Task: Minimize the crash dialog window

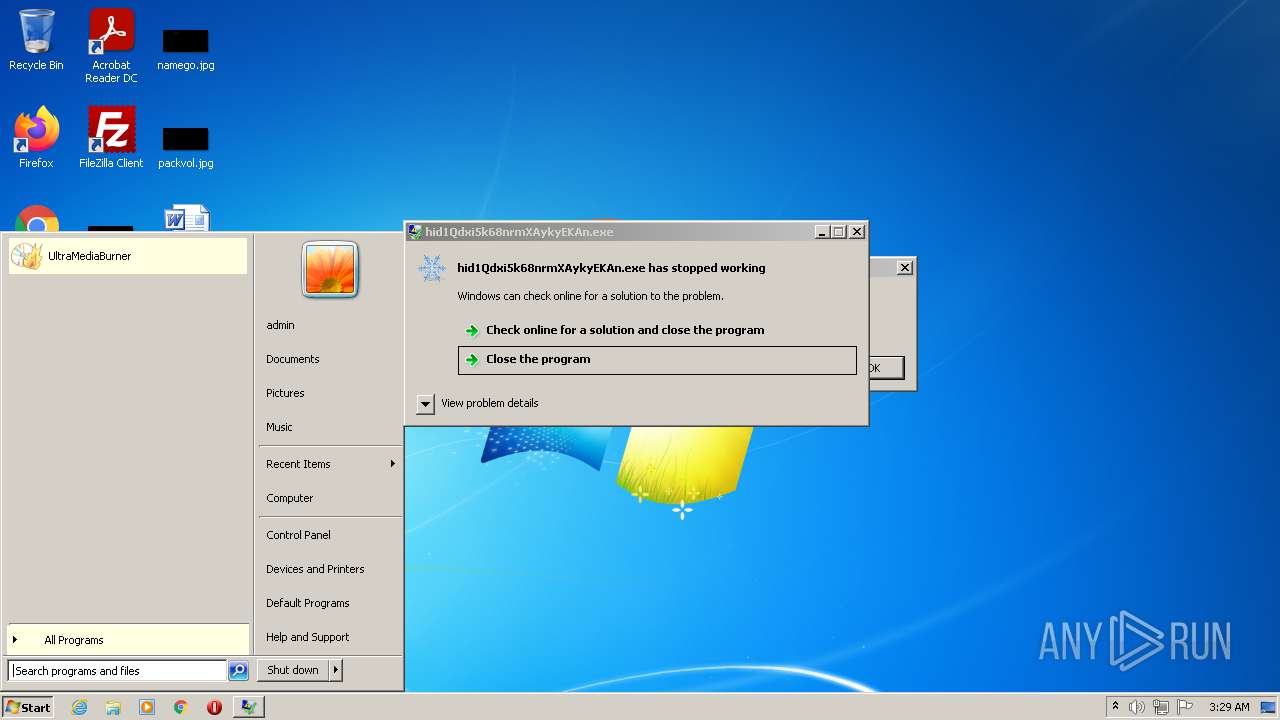Action: [822, 232]
